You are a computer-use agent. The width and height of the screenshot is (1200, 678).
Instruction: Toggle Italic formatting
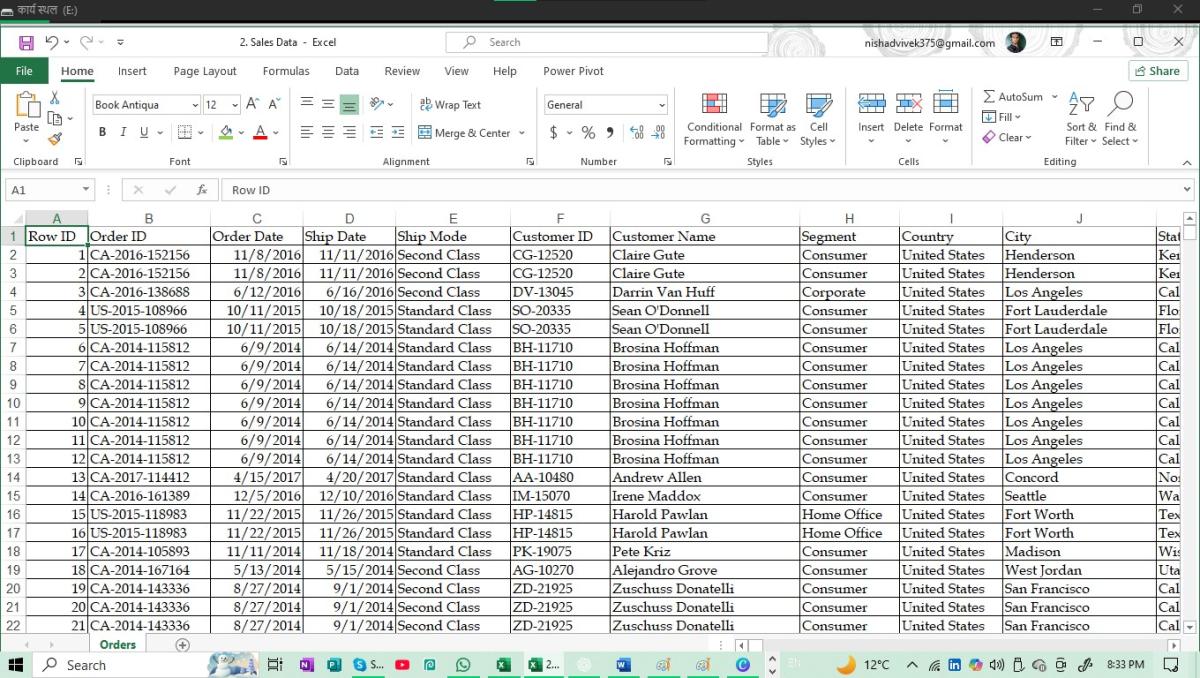click(123, 132)
